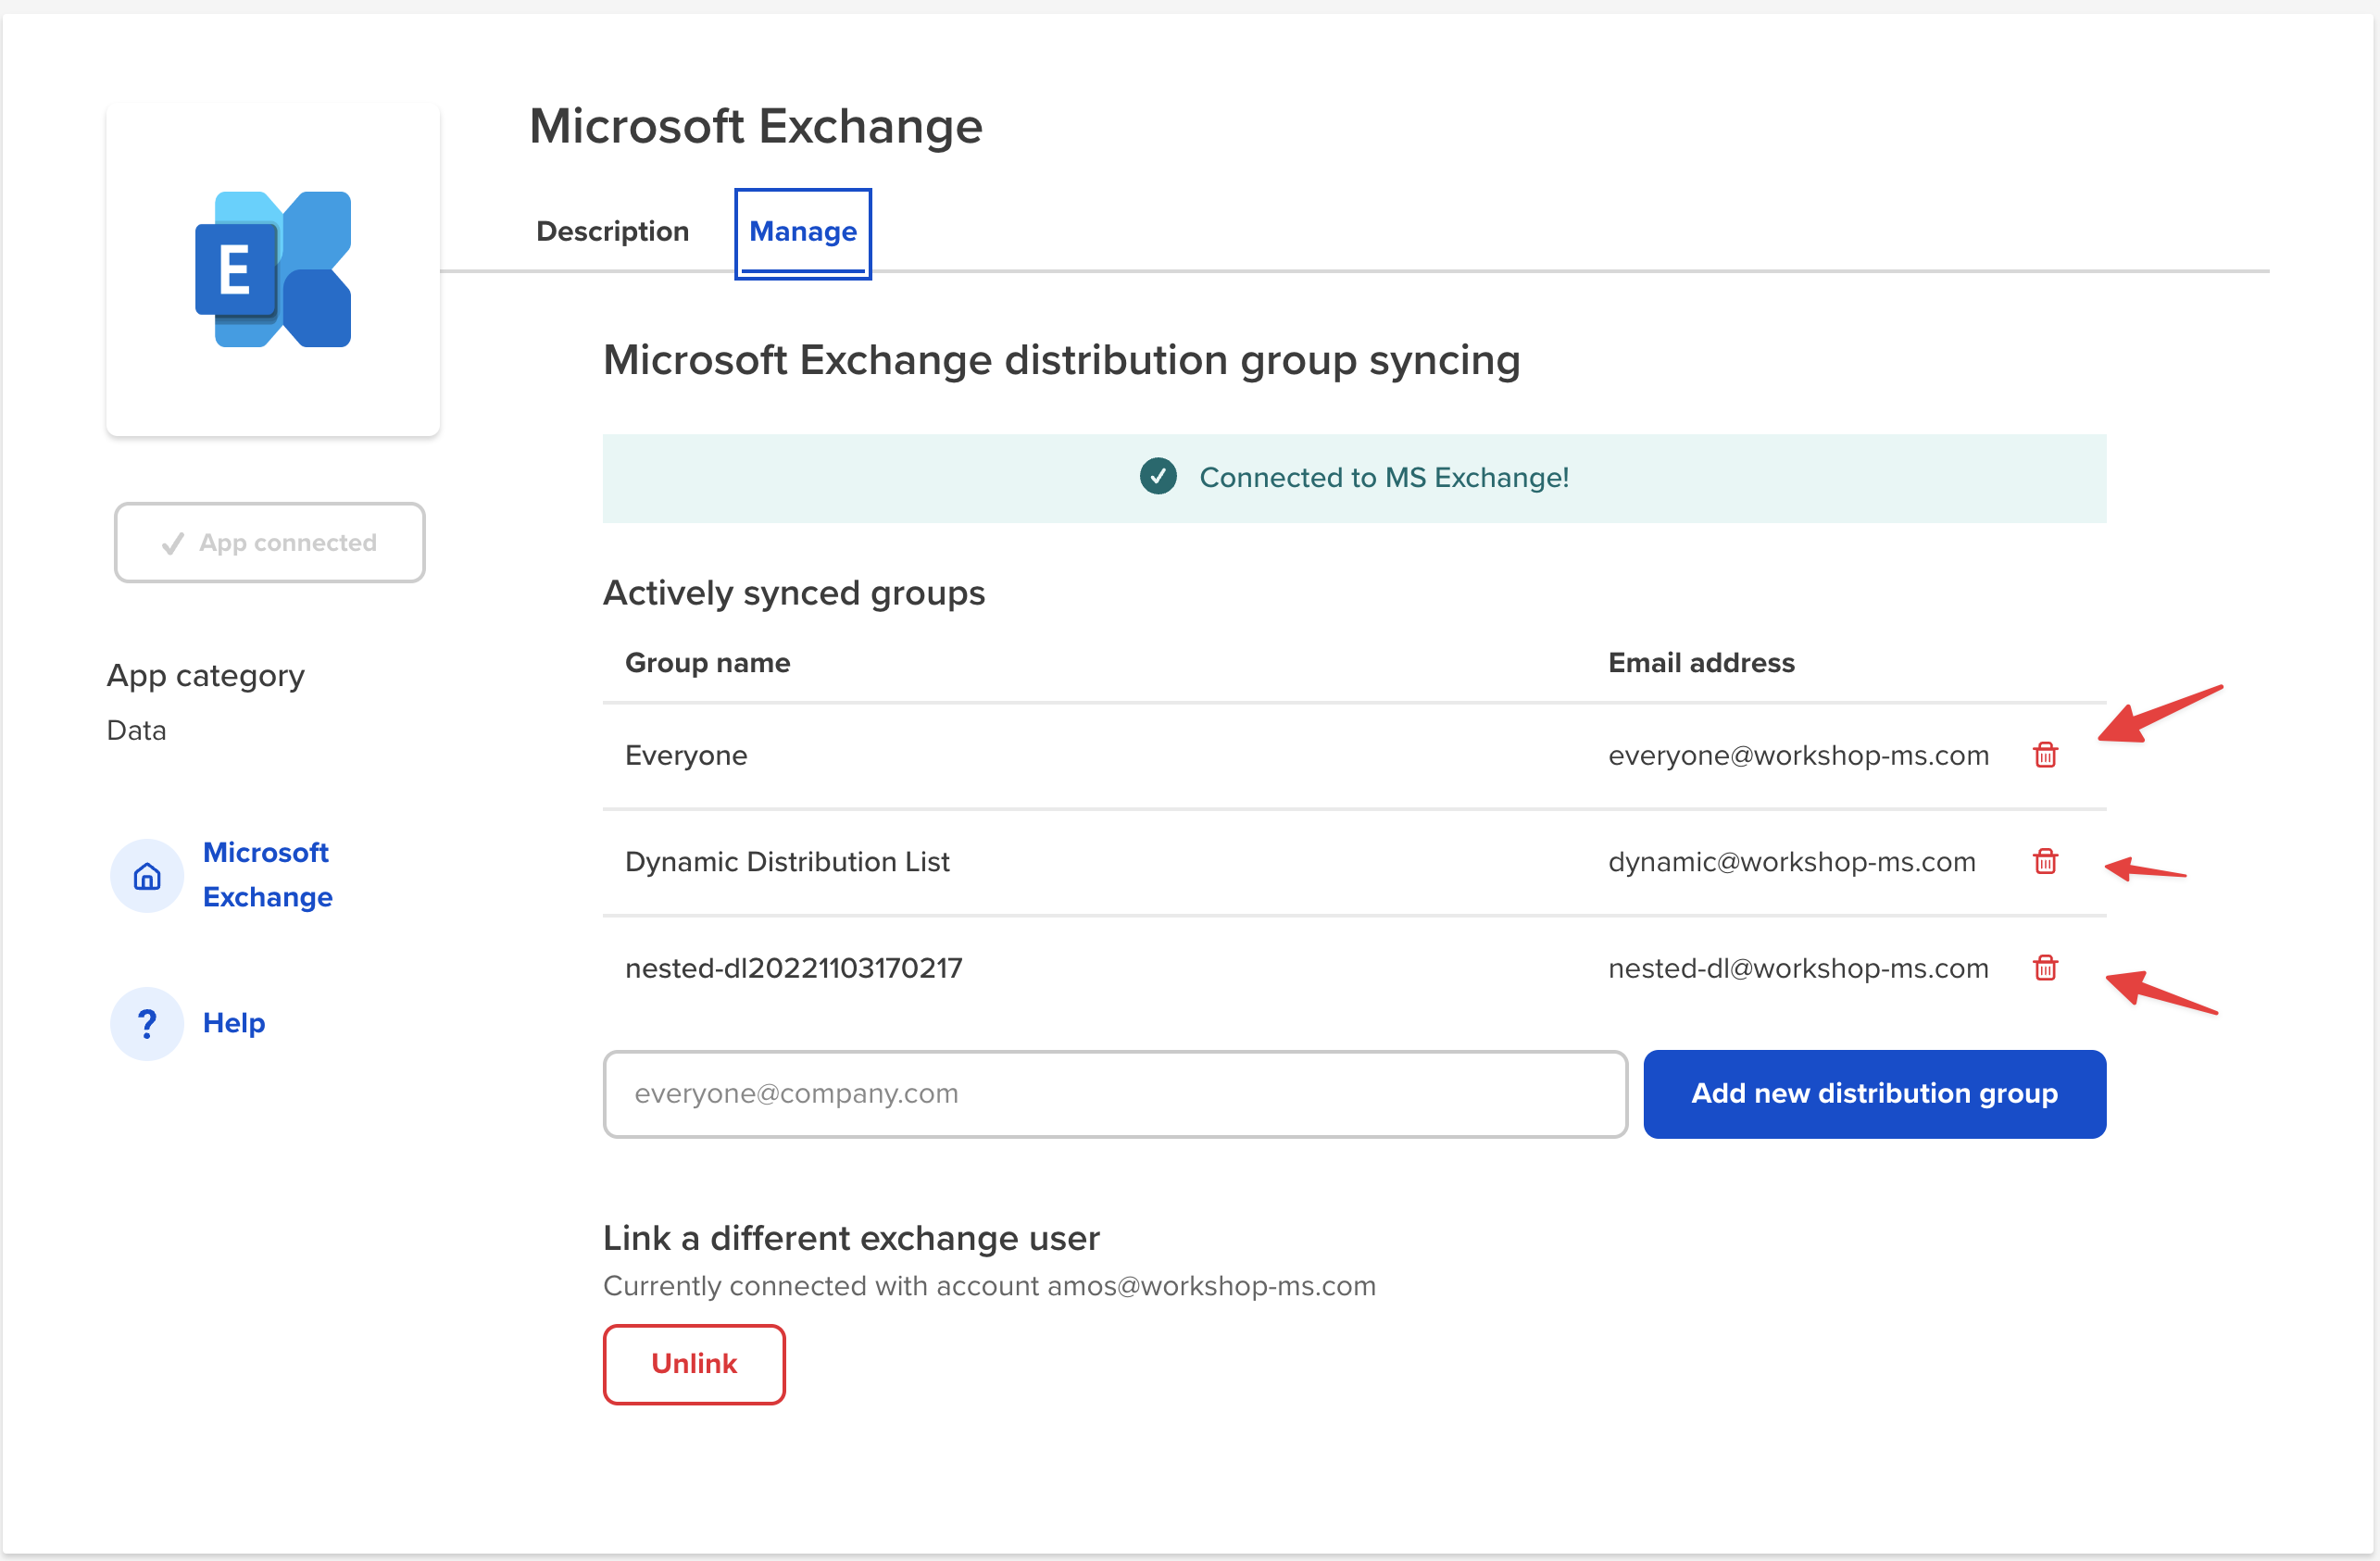2380x1561 pixels.
Task: Remove dynamic@workshop-ms.com from syncing
Action: (x=2044, y=862)
